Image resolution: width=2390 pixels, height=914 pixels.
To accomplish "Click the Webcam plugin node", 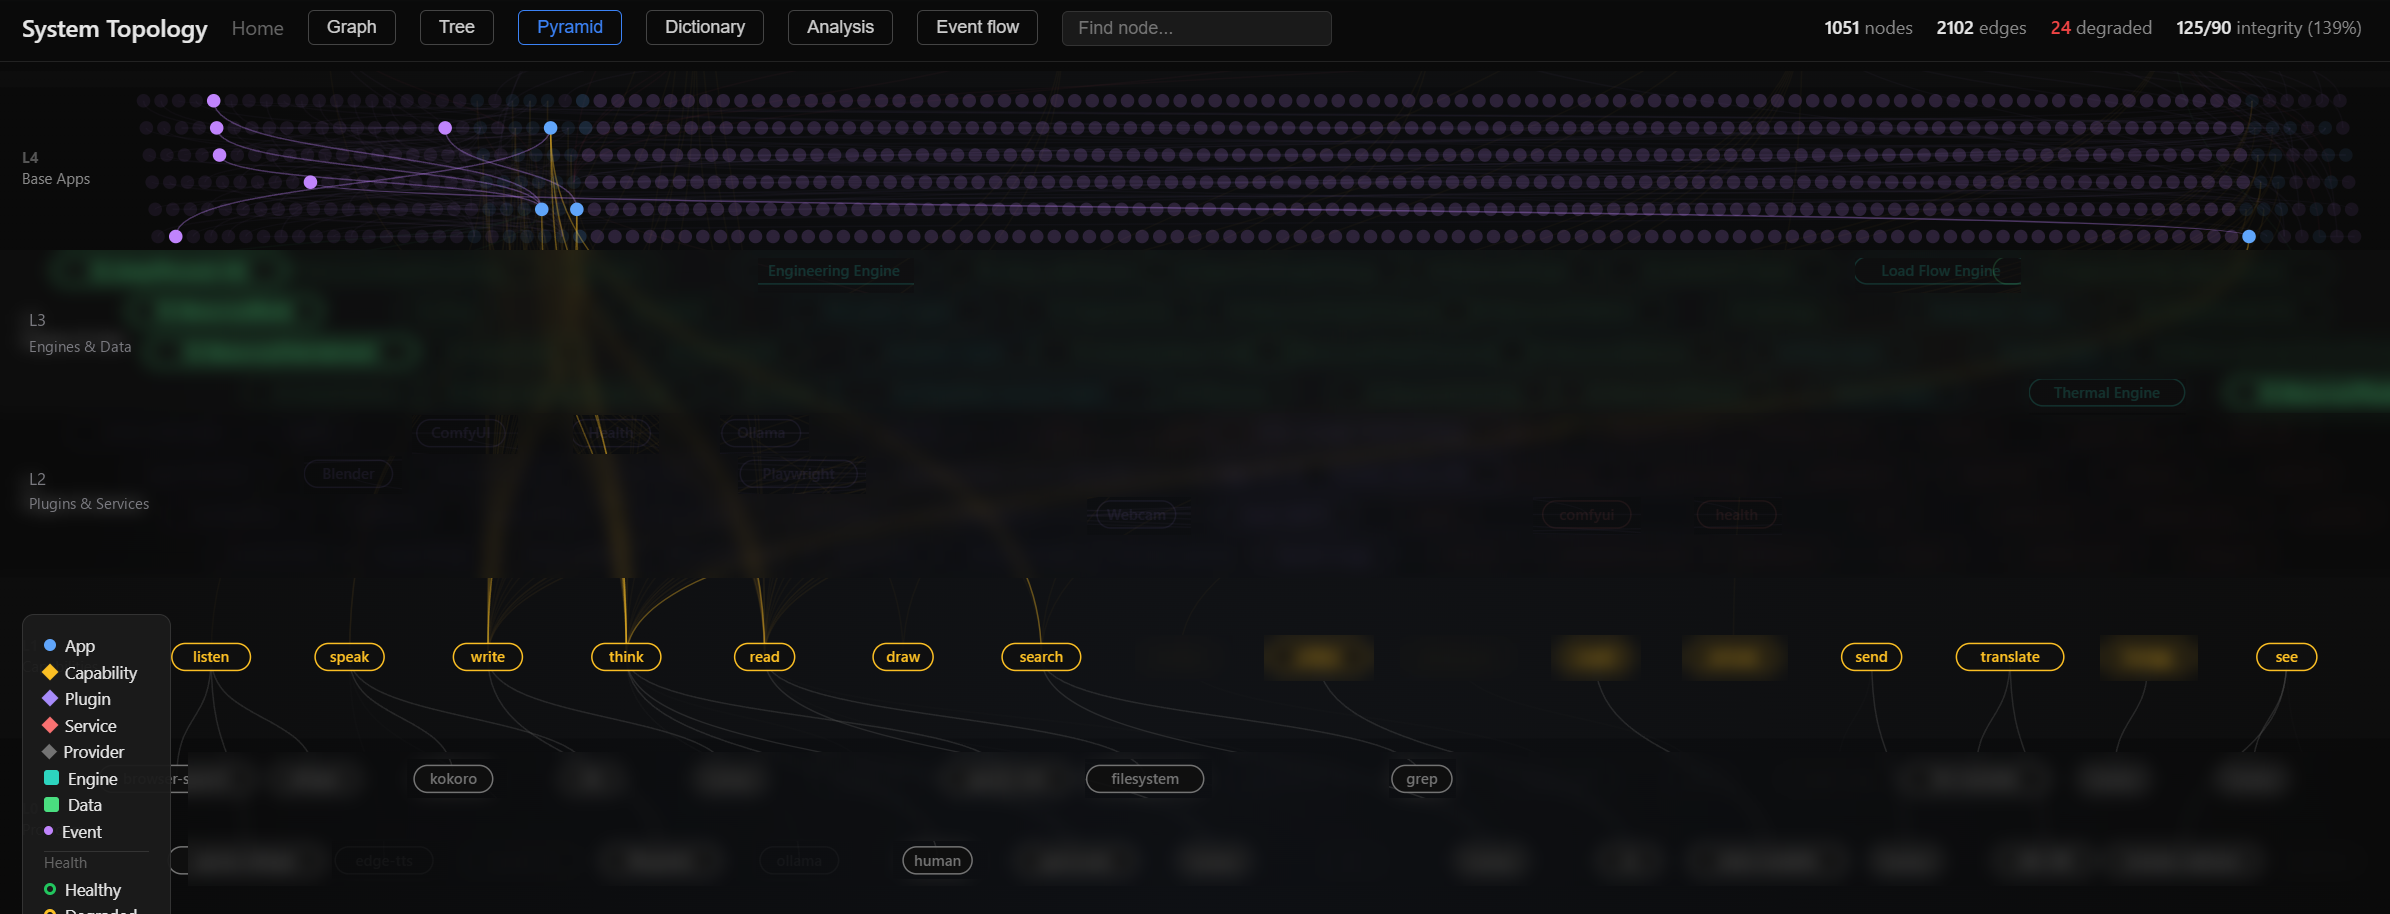I will point(1136,515).
